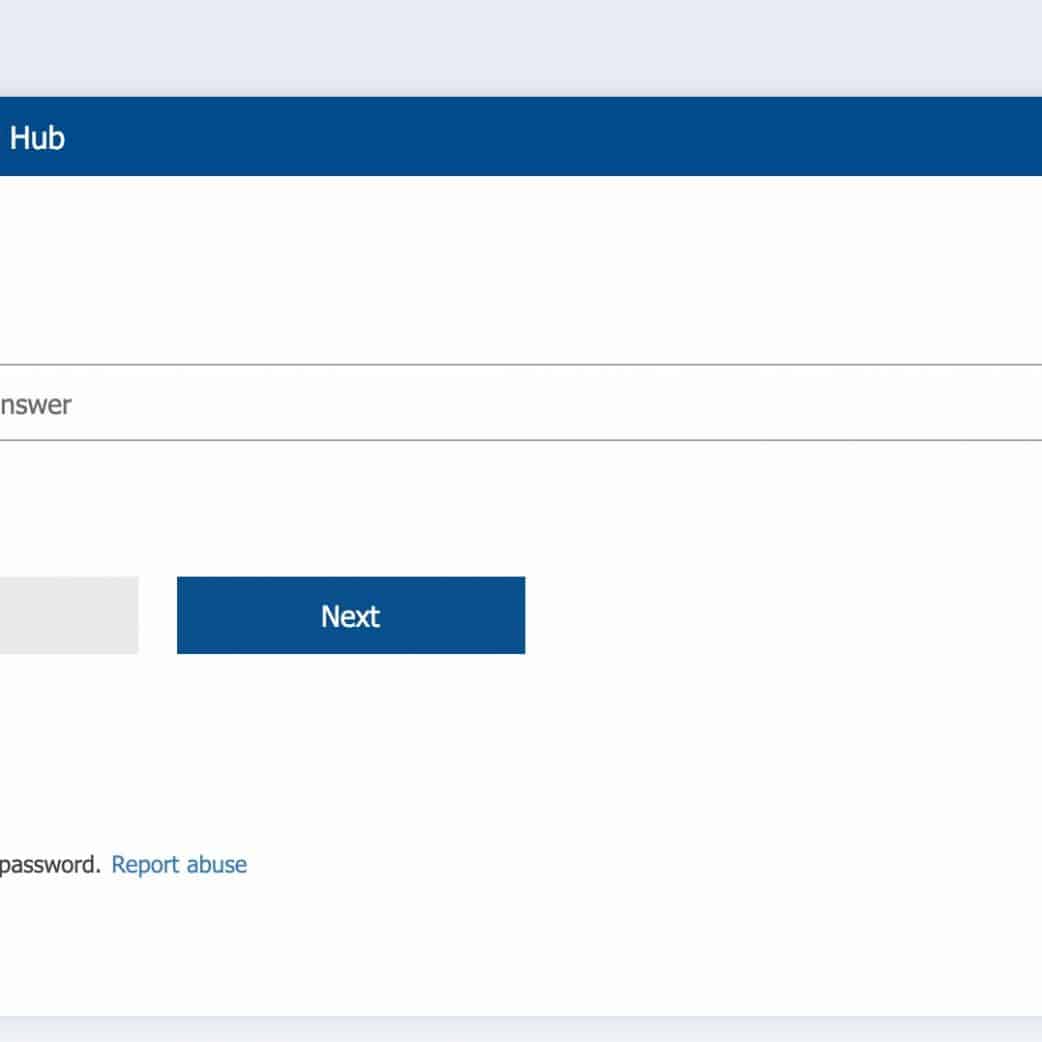Proceed by pressing Next
Image resolution: width=1042 pixels, height=1042 pixels.
pos(350,615)
